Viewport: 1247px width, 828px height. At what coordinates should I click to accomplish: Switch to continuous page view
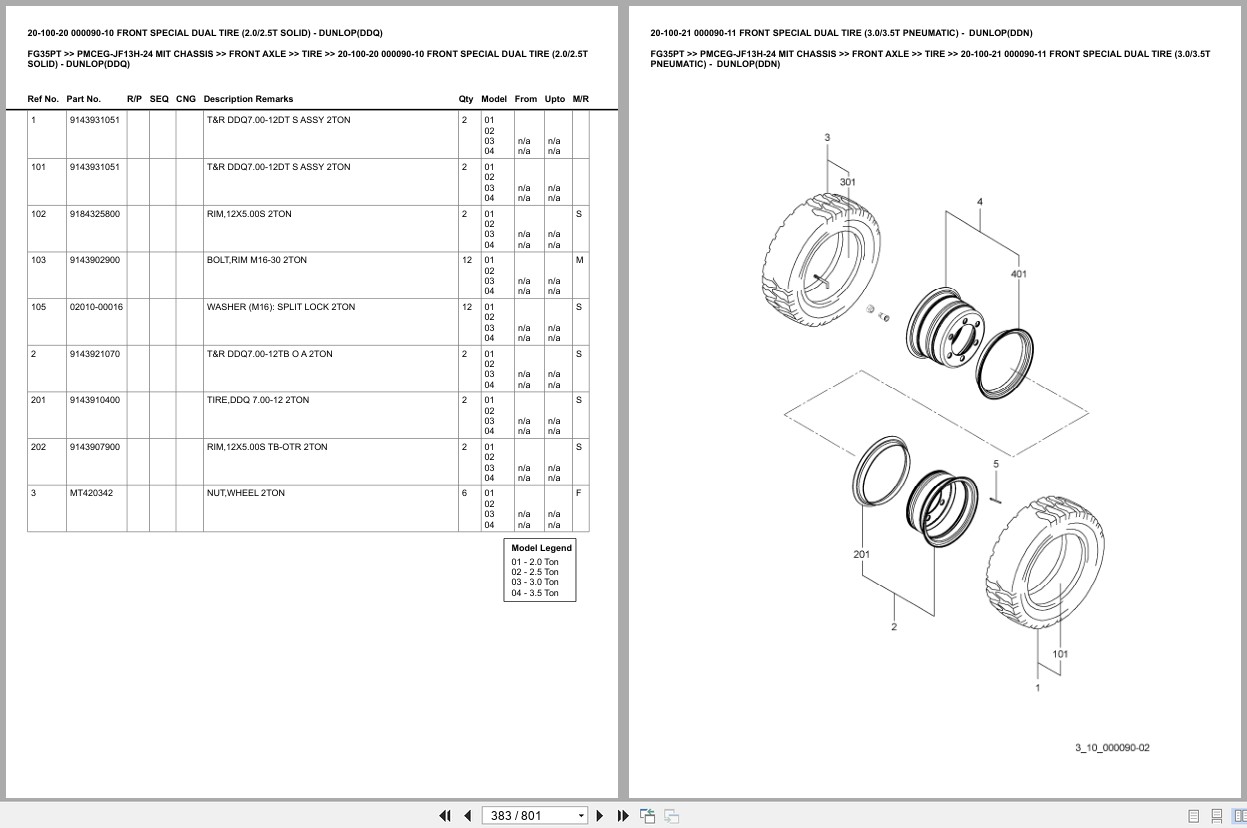(x=1216, y=815)
